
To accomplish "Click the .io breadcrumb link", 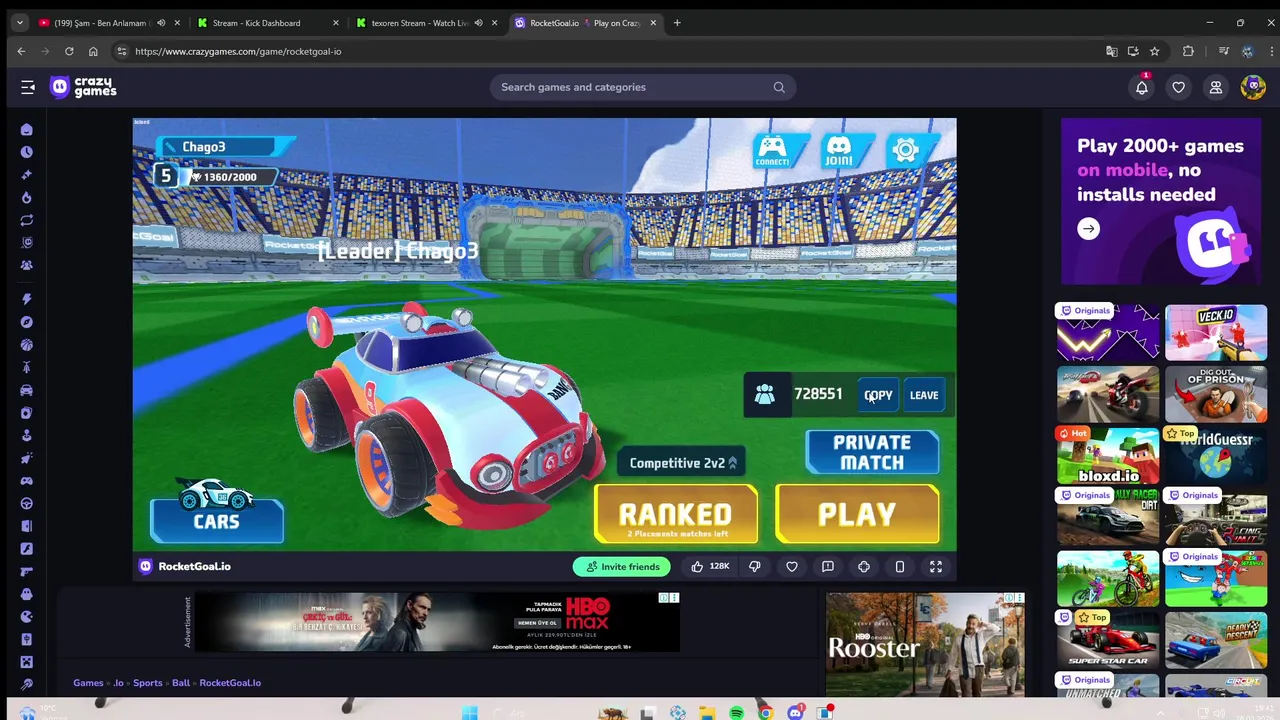I will 118,683.
